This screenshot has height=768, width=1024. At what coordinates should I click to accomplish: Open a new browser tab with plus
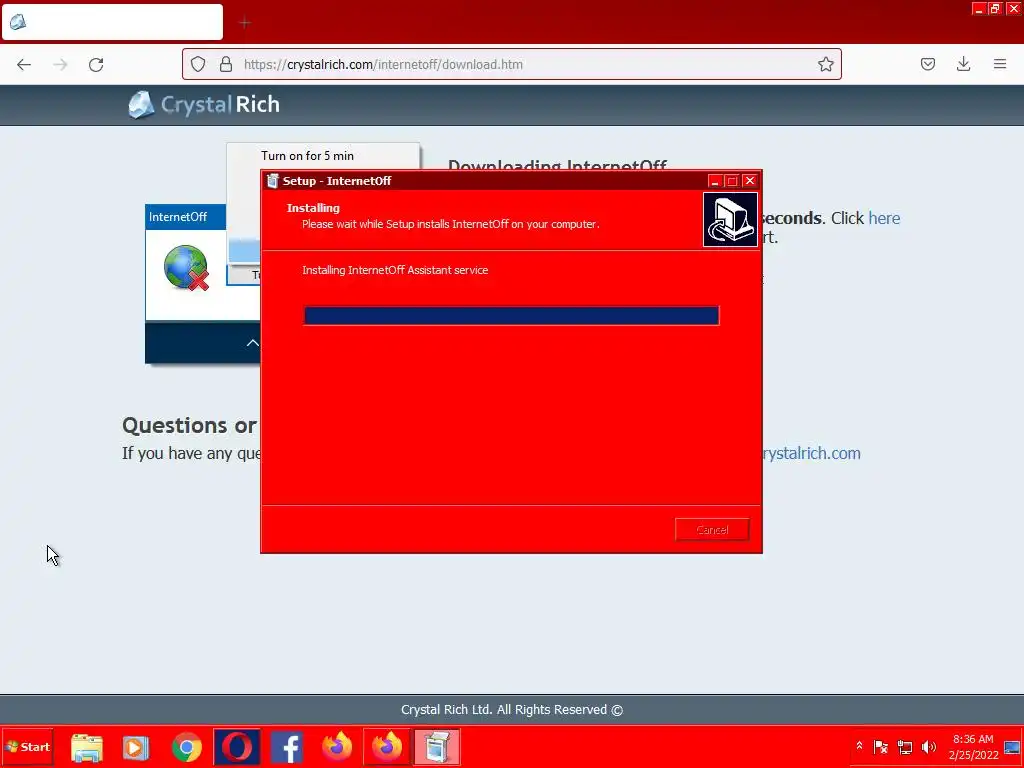tap(245, 23)
